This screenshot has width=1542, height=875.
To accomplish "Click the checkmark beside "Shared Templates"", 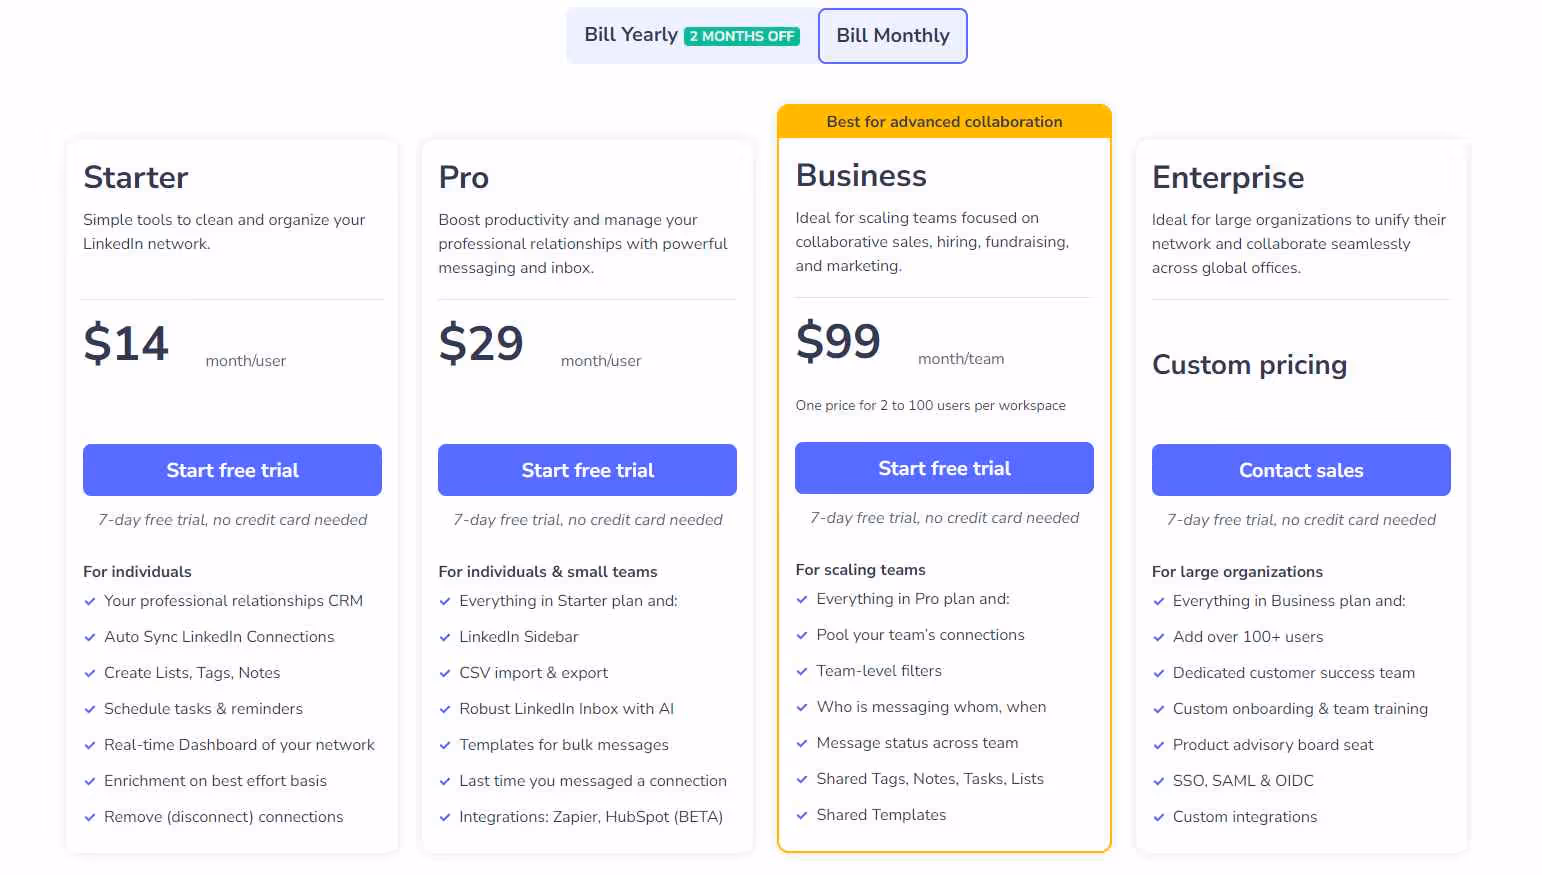I will point(802,815).
